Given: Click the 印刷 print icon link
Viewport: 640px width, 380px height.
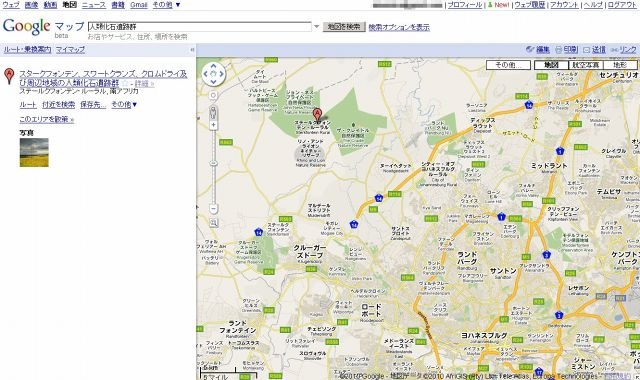Looking at the screenshot, I should pyautogui.click(x=567, y=49).
